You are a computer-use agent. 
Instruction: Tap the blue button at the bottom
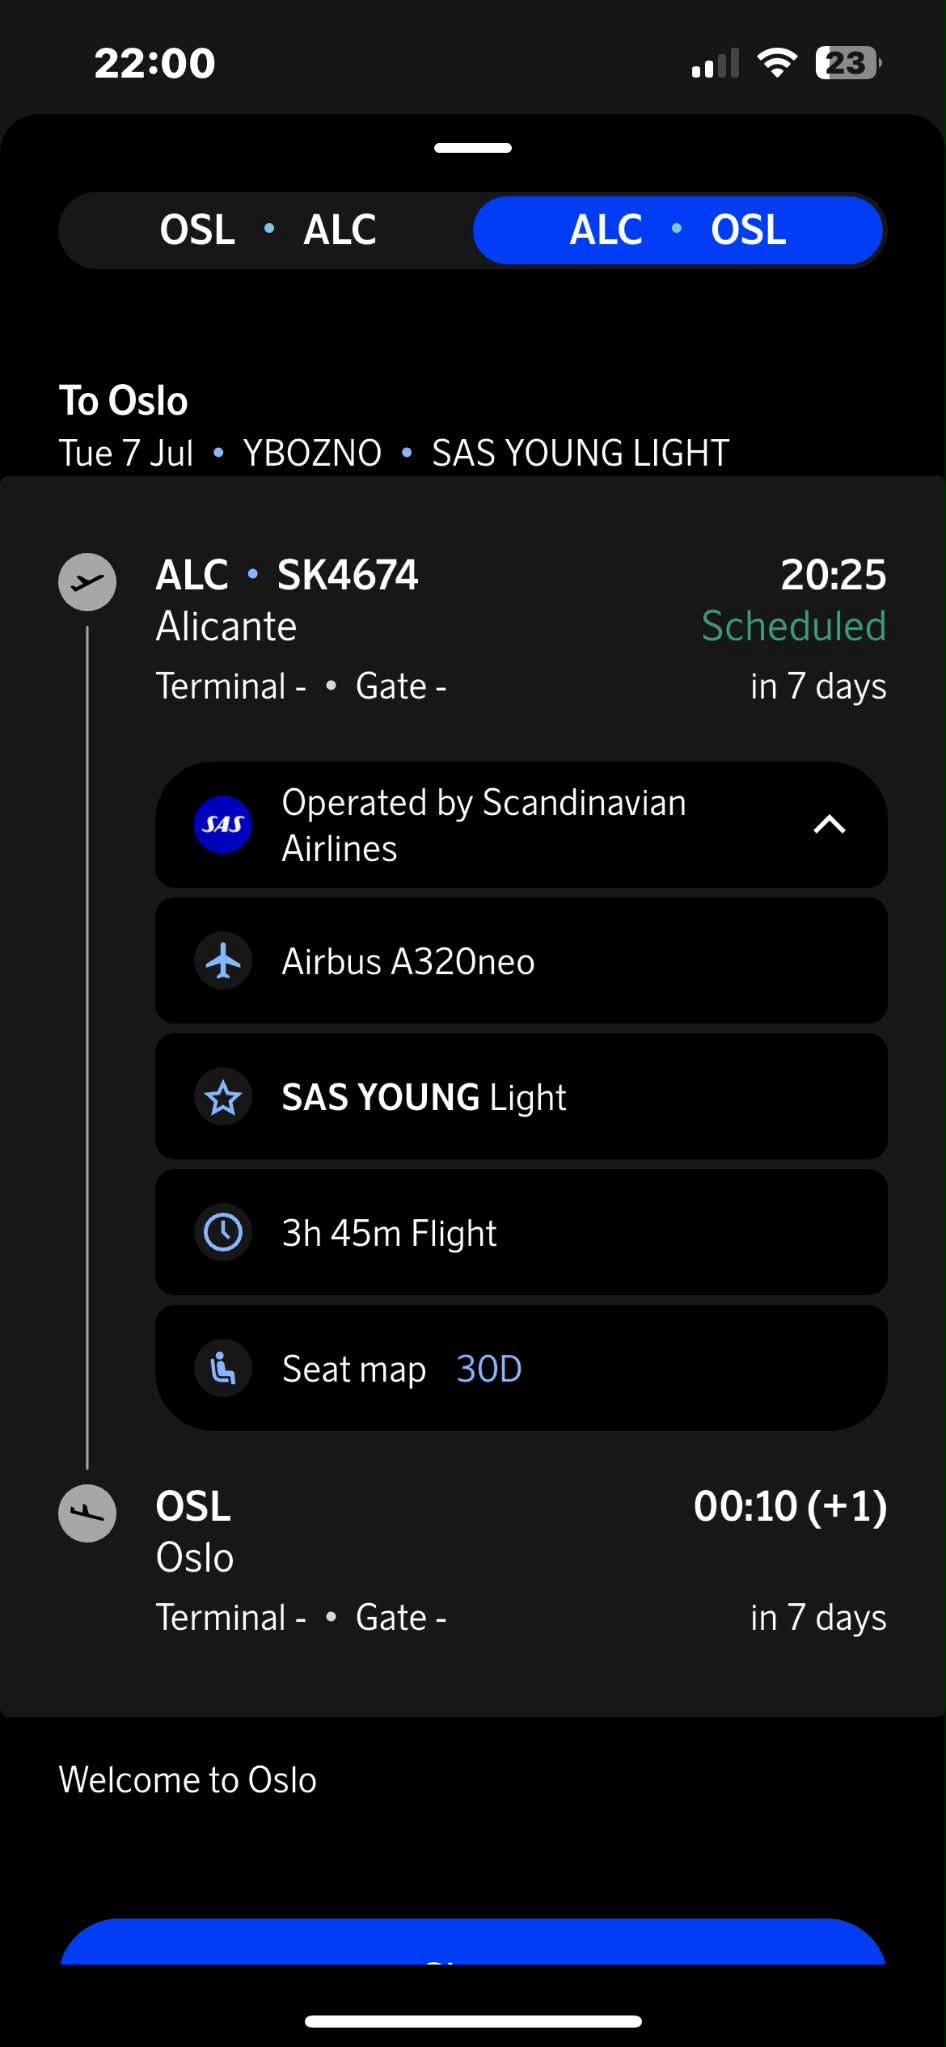click(x=473, y=1942)
